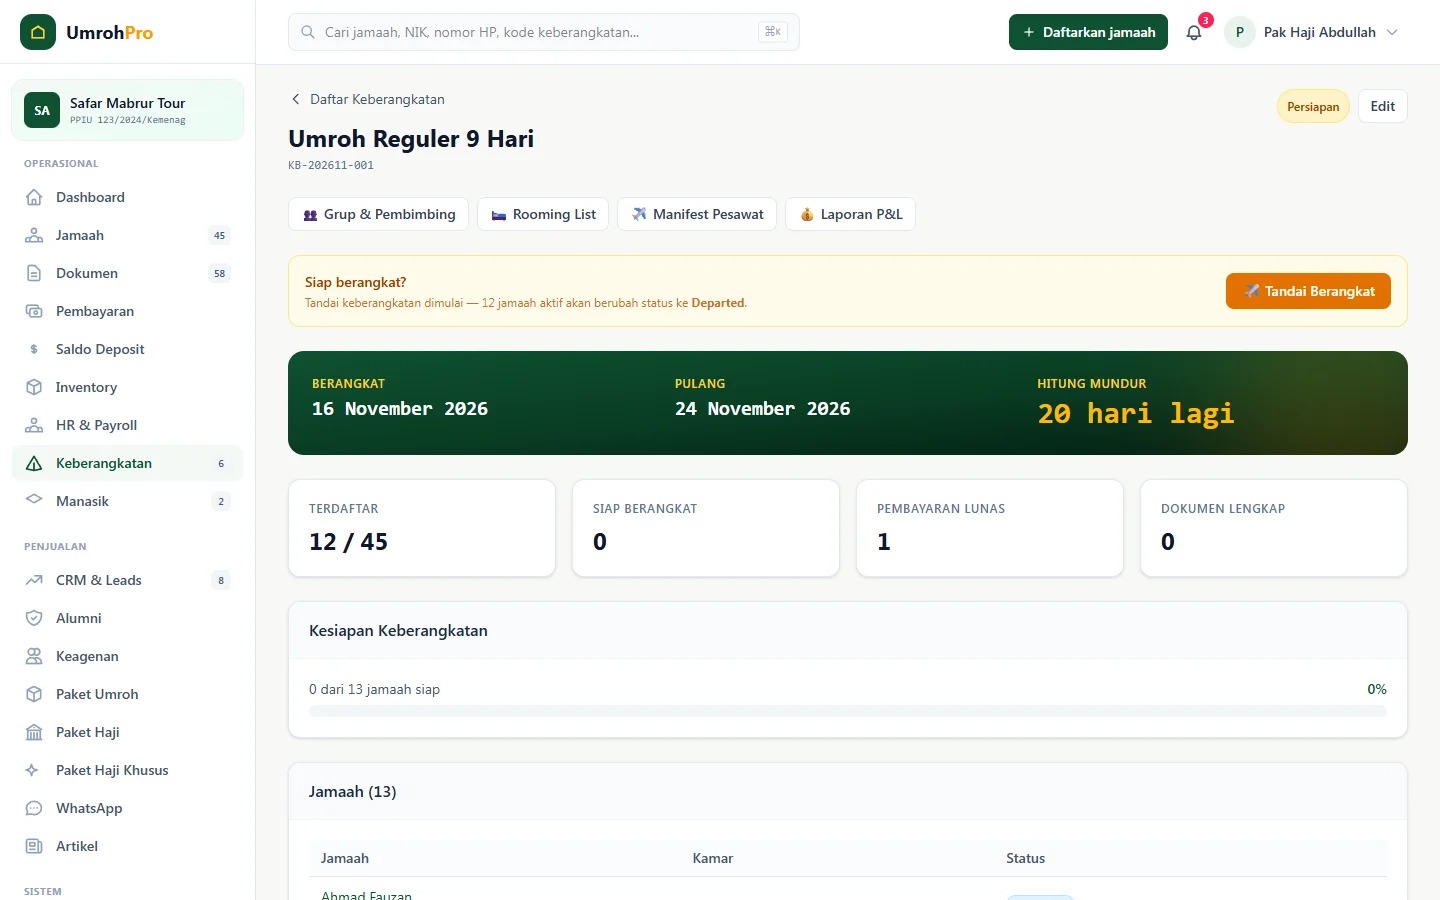Go to Keagenan in the sidebar
This screenshot has height=900, width=1440.
coord(128,656)
